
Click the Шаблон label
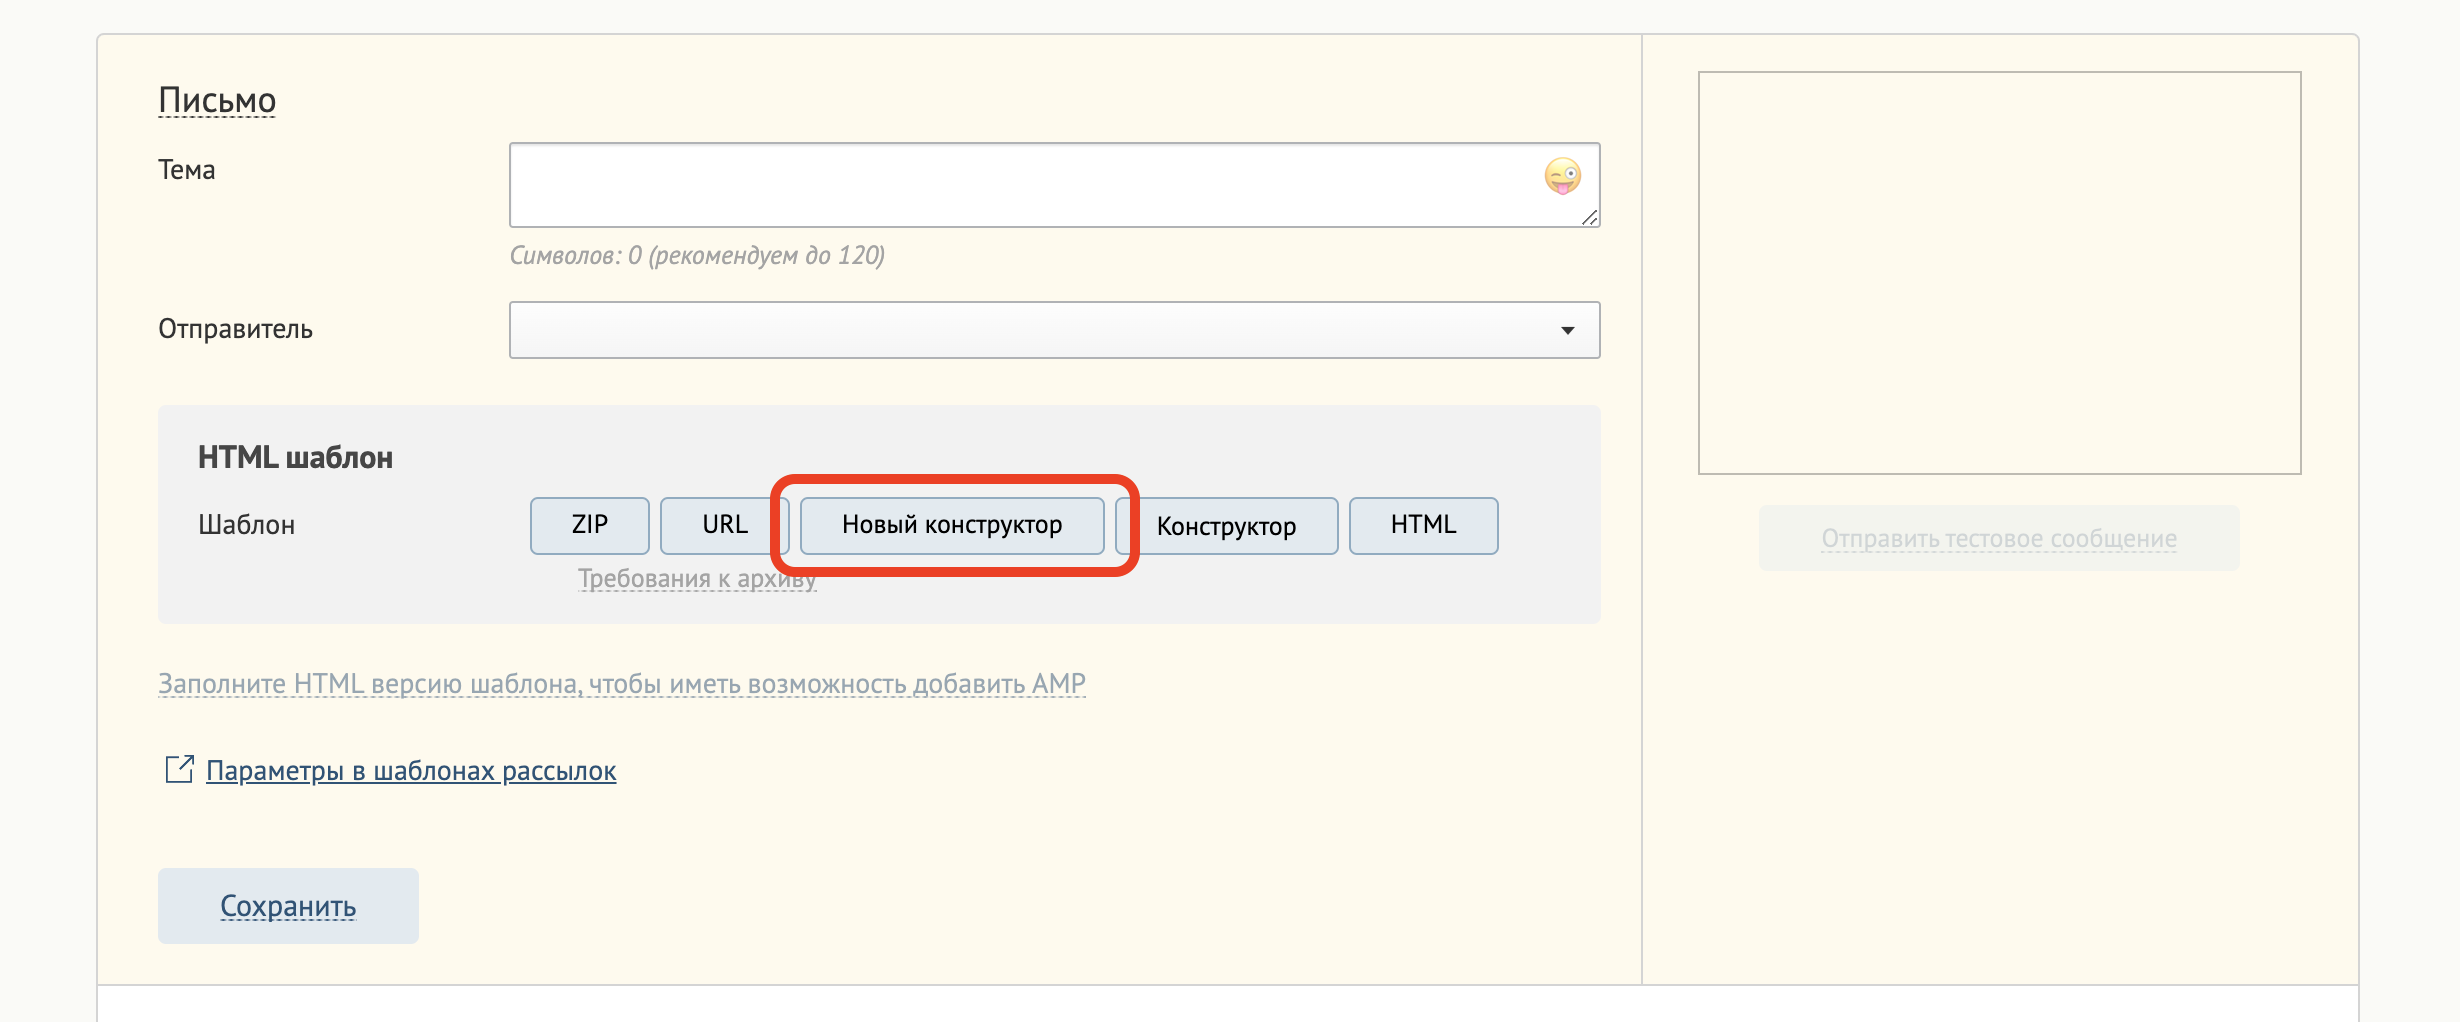(246, 525)
